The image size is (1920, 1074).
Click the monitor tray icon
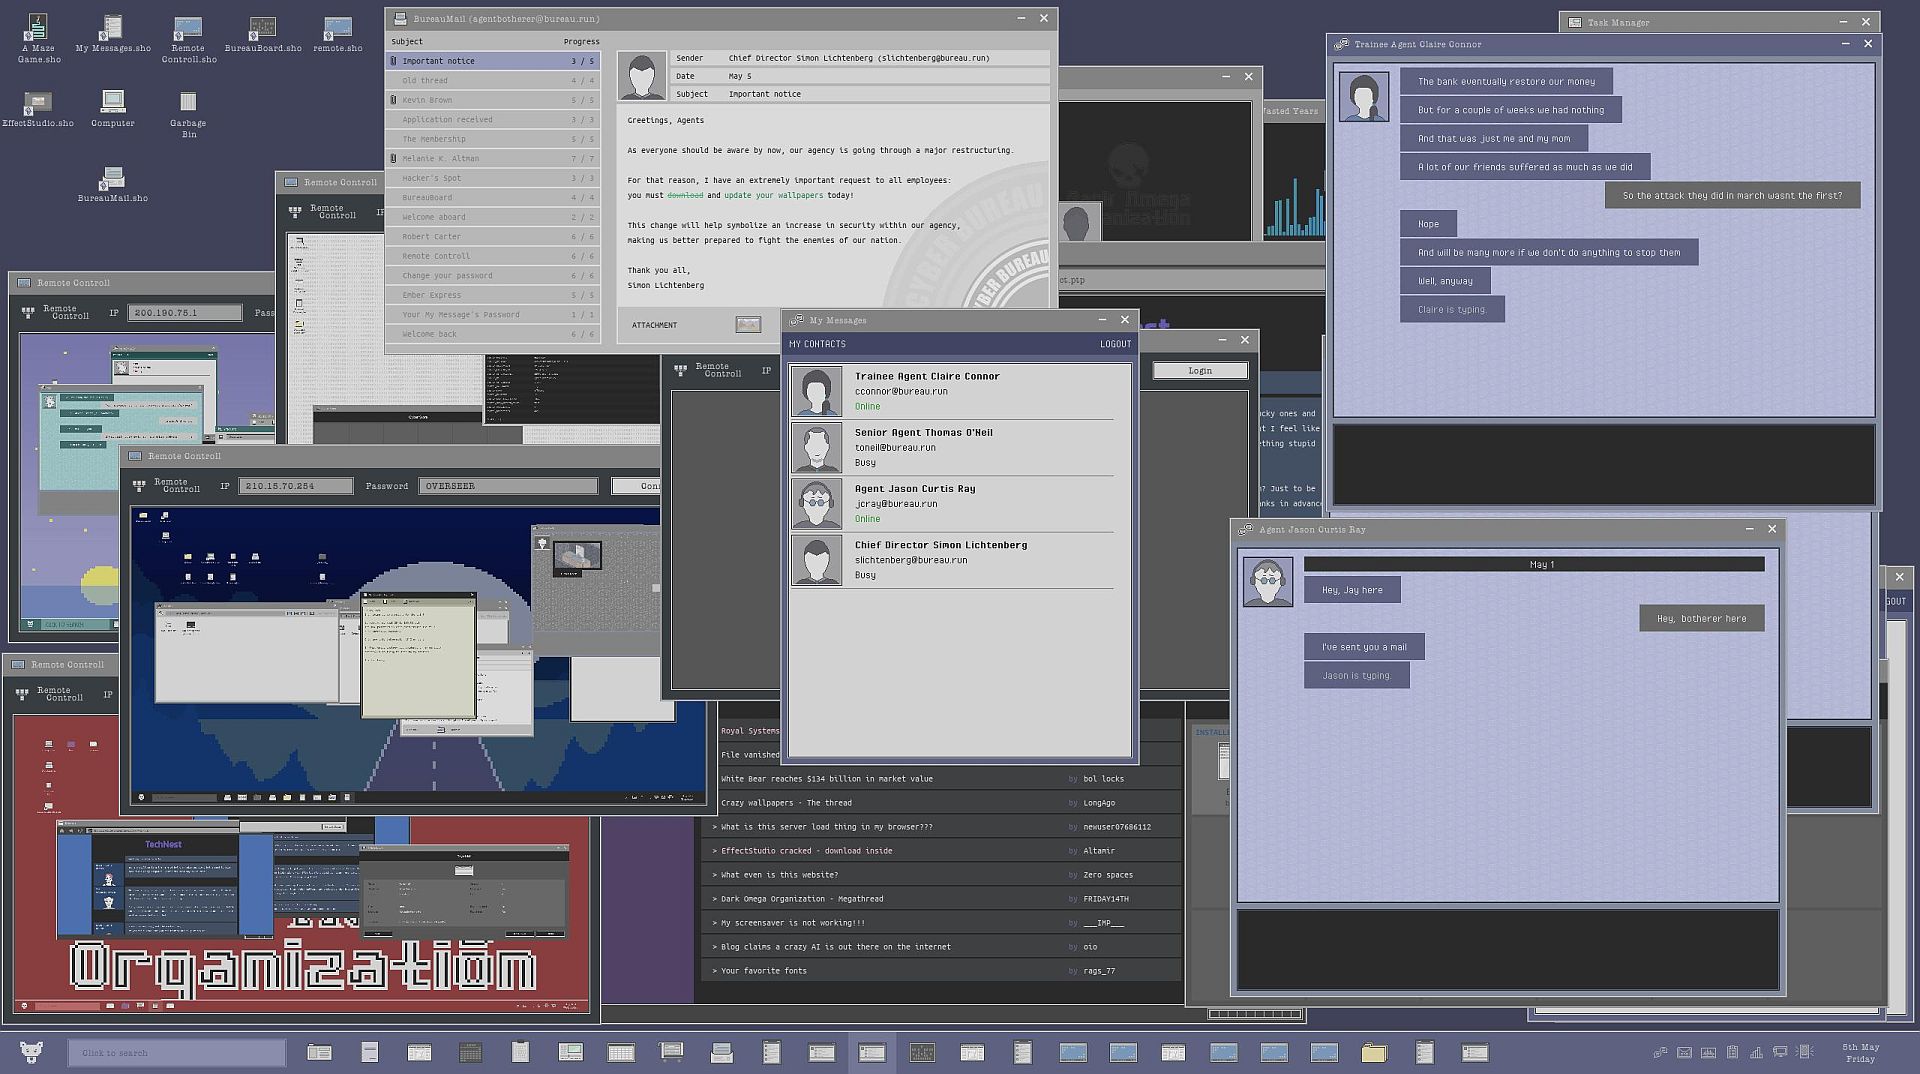point(1780,1052)
